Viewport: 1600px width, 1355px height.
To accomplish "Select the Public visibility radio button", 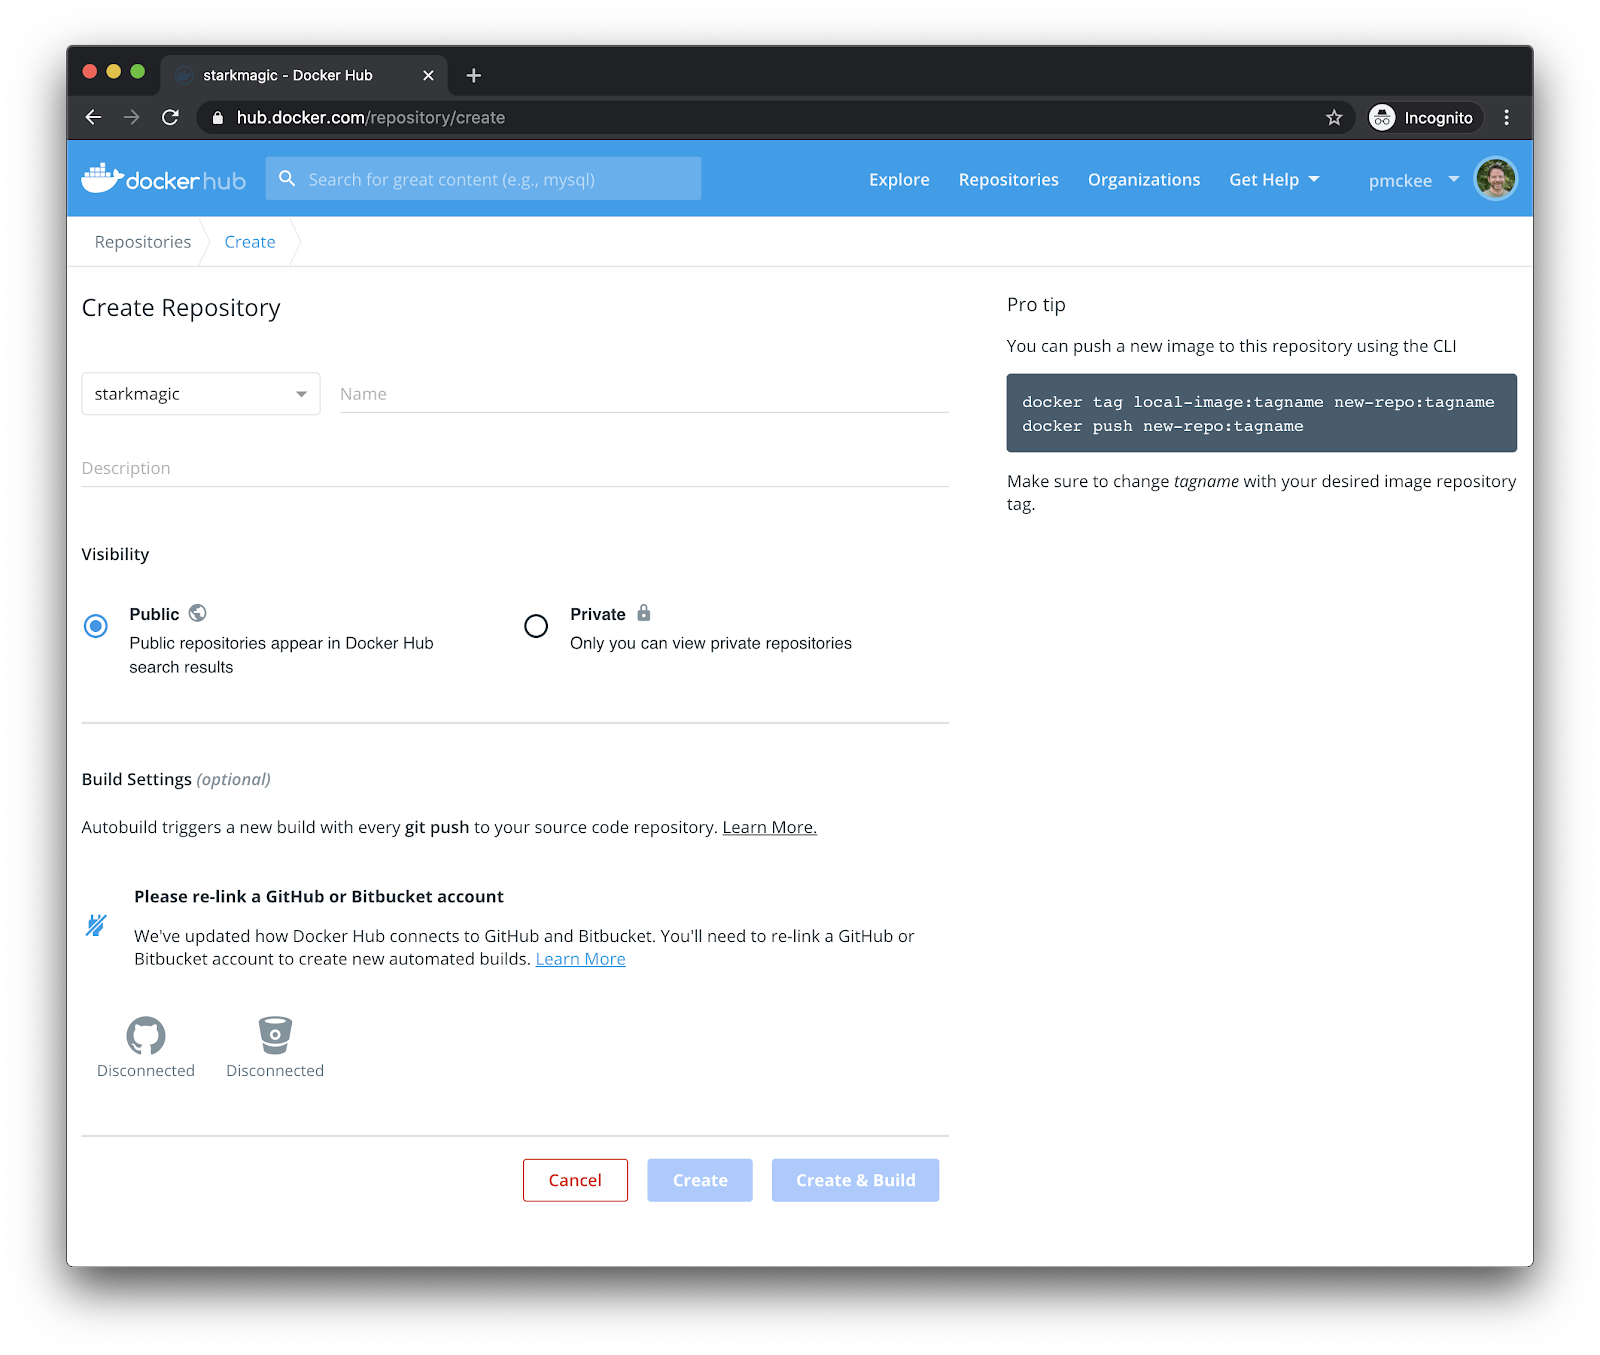I will (x=96, y=626).
